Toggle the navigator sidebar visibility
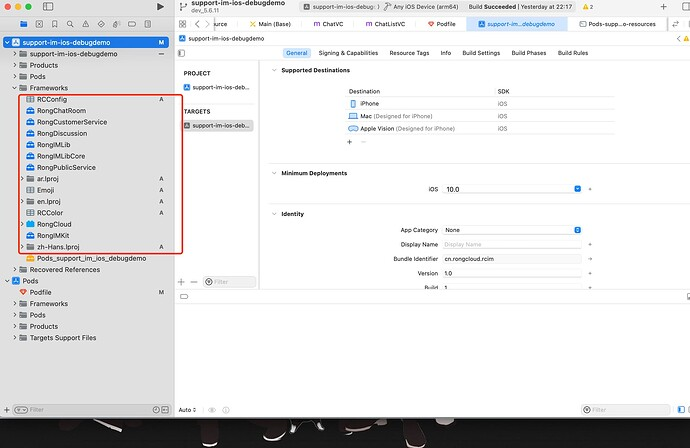The height and width of the screenshot is (448, 690). point(48,7)
